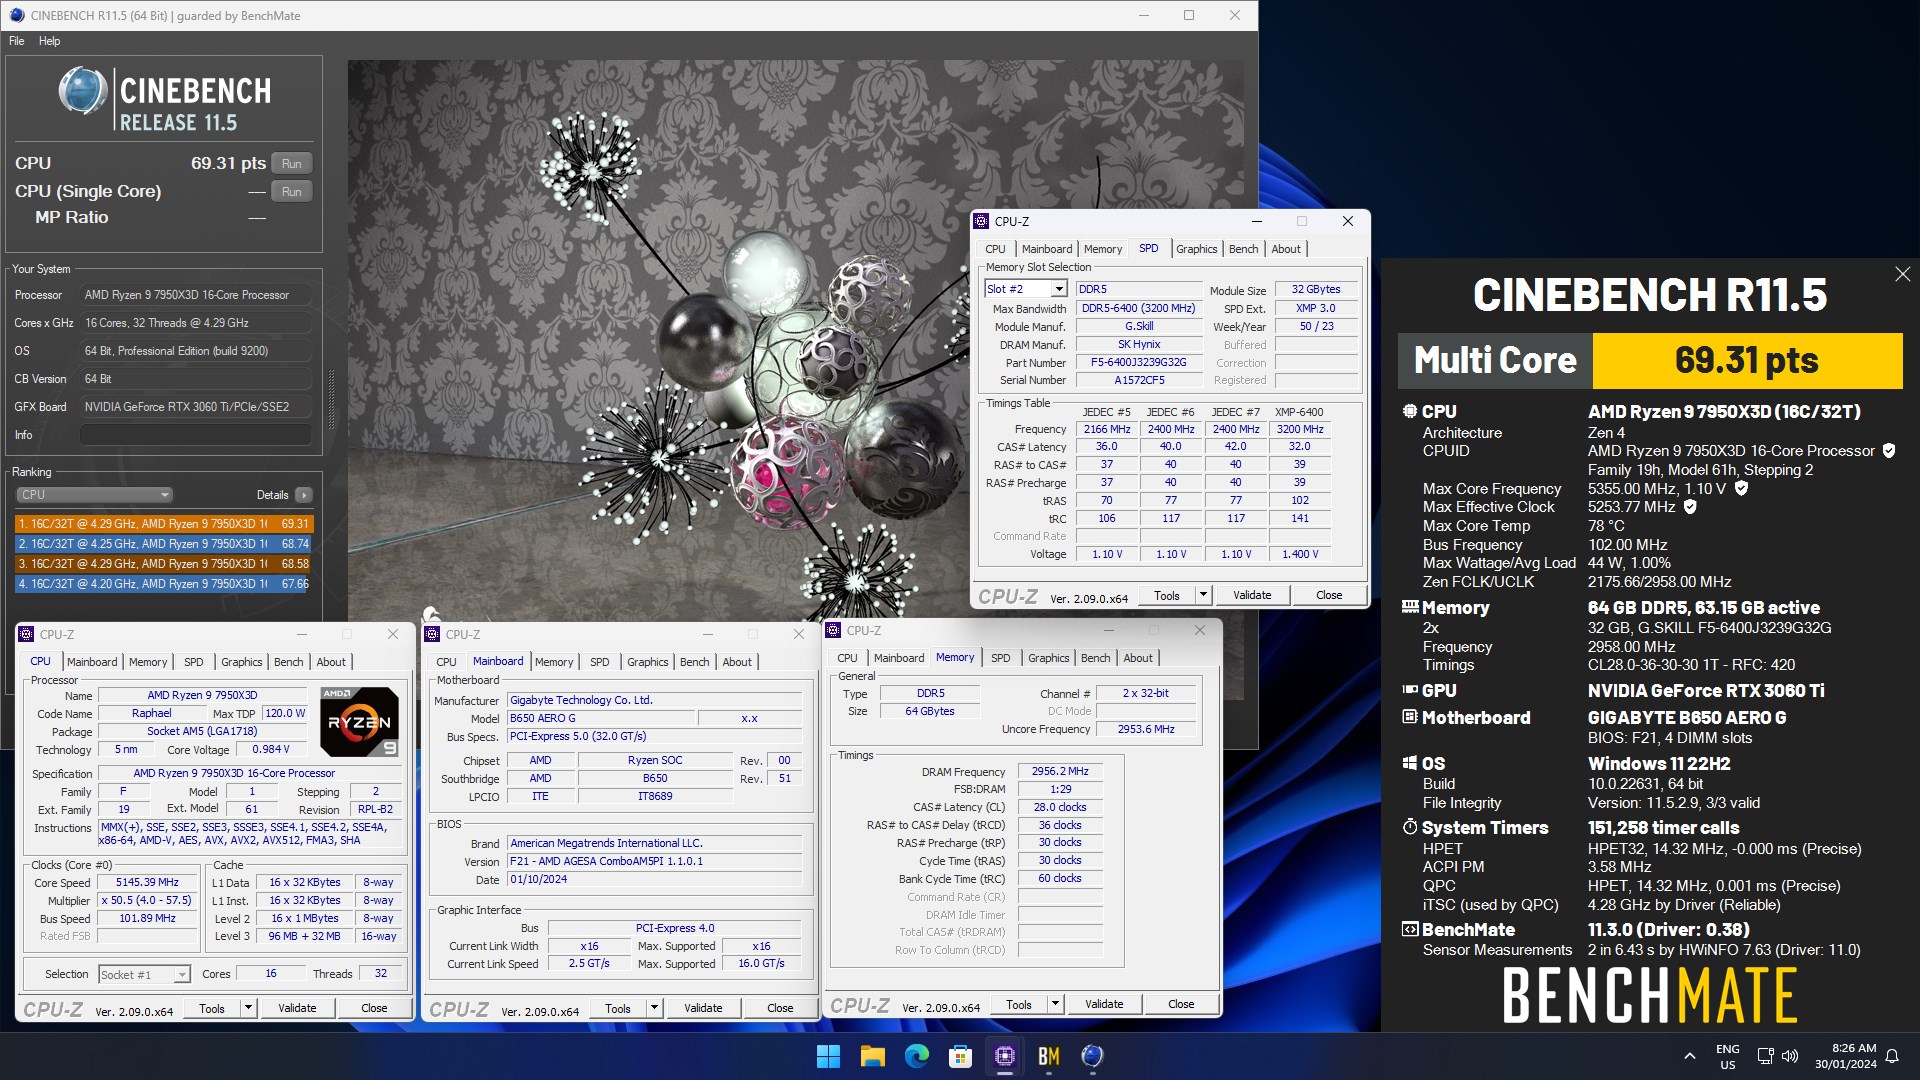Open the Ranking CPU filter dropdown
The image size is (1920, 1080).
click(95, 495)
